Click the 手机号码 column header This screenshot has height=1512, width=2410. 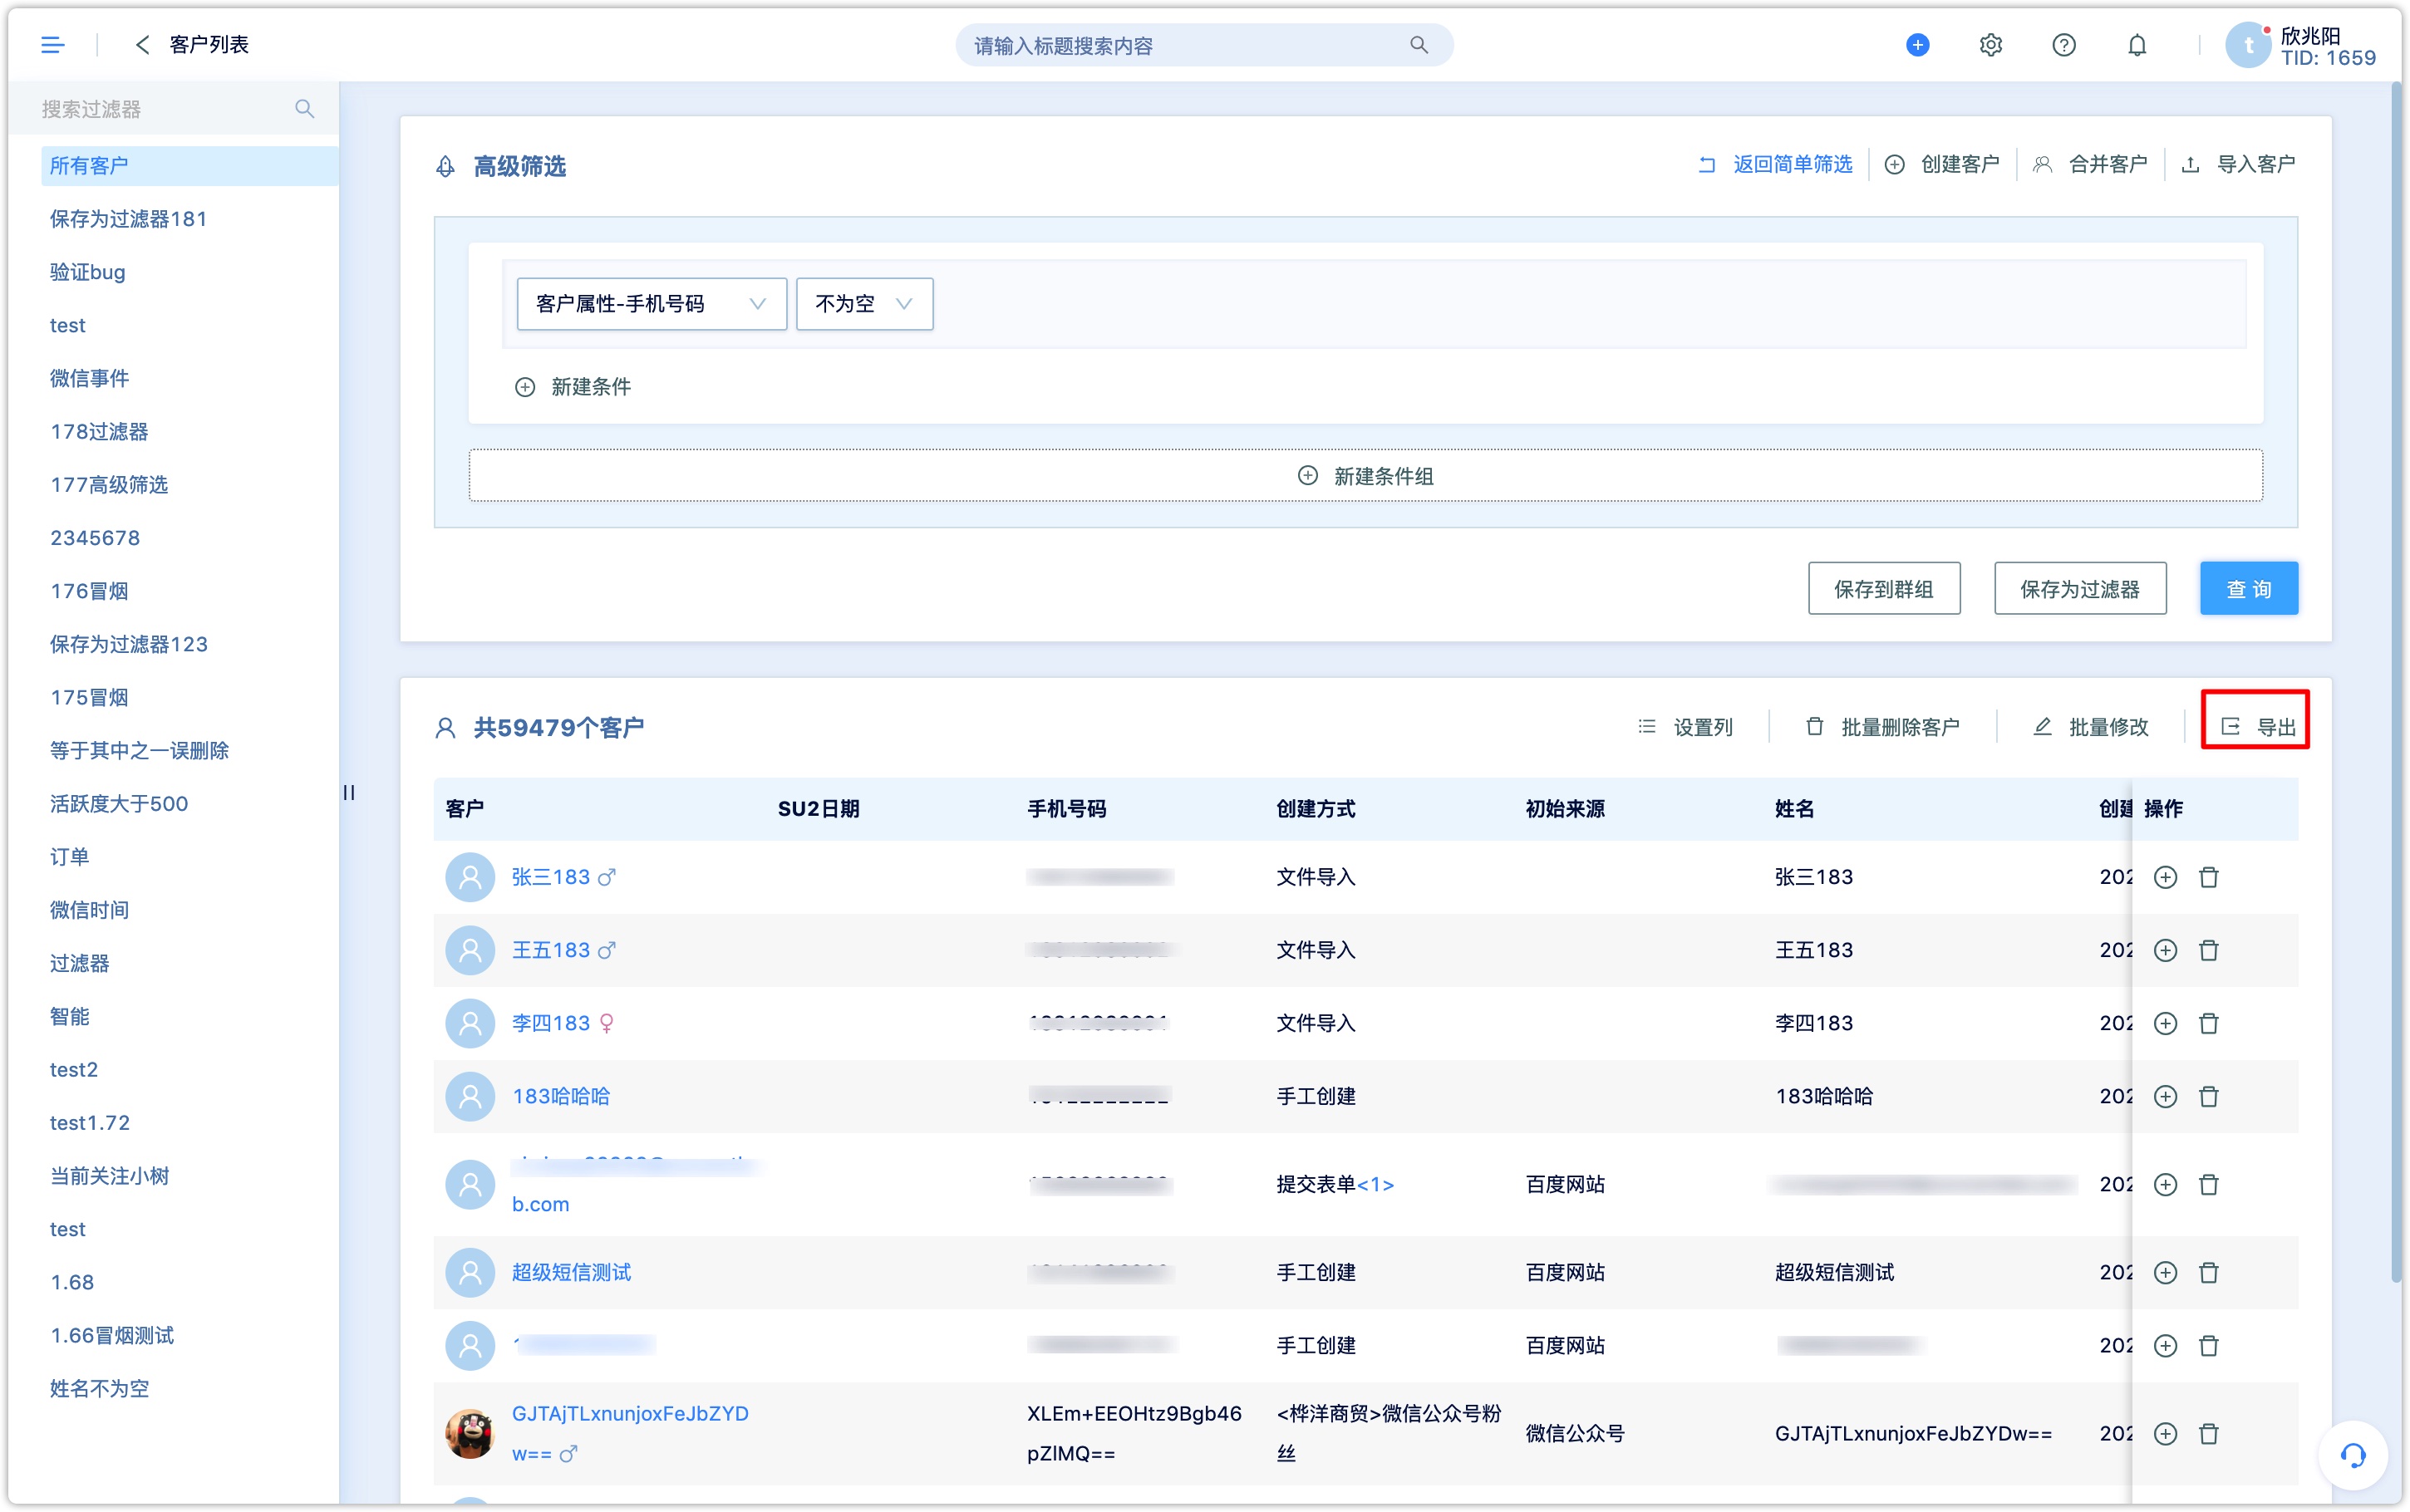1066,809
